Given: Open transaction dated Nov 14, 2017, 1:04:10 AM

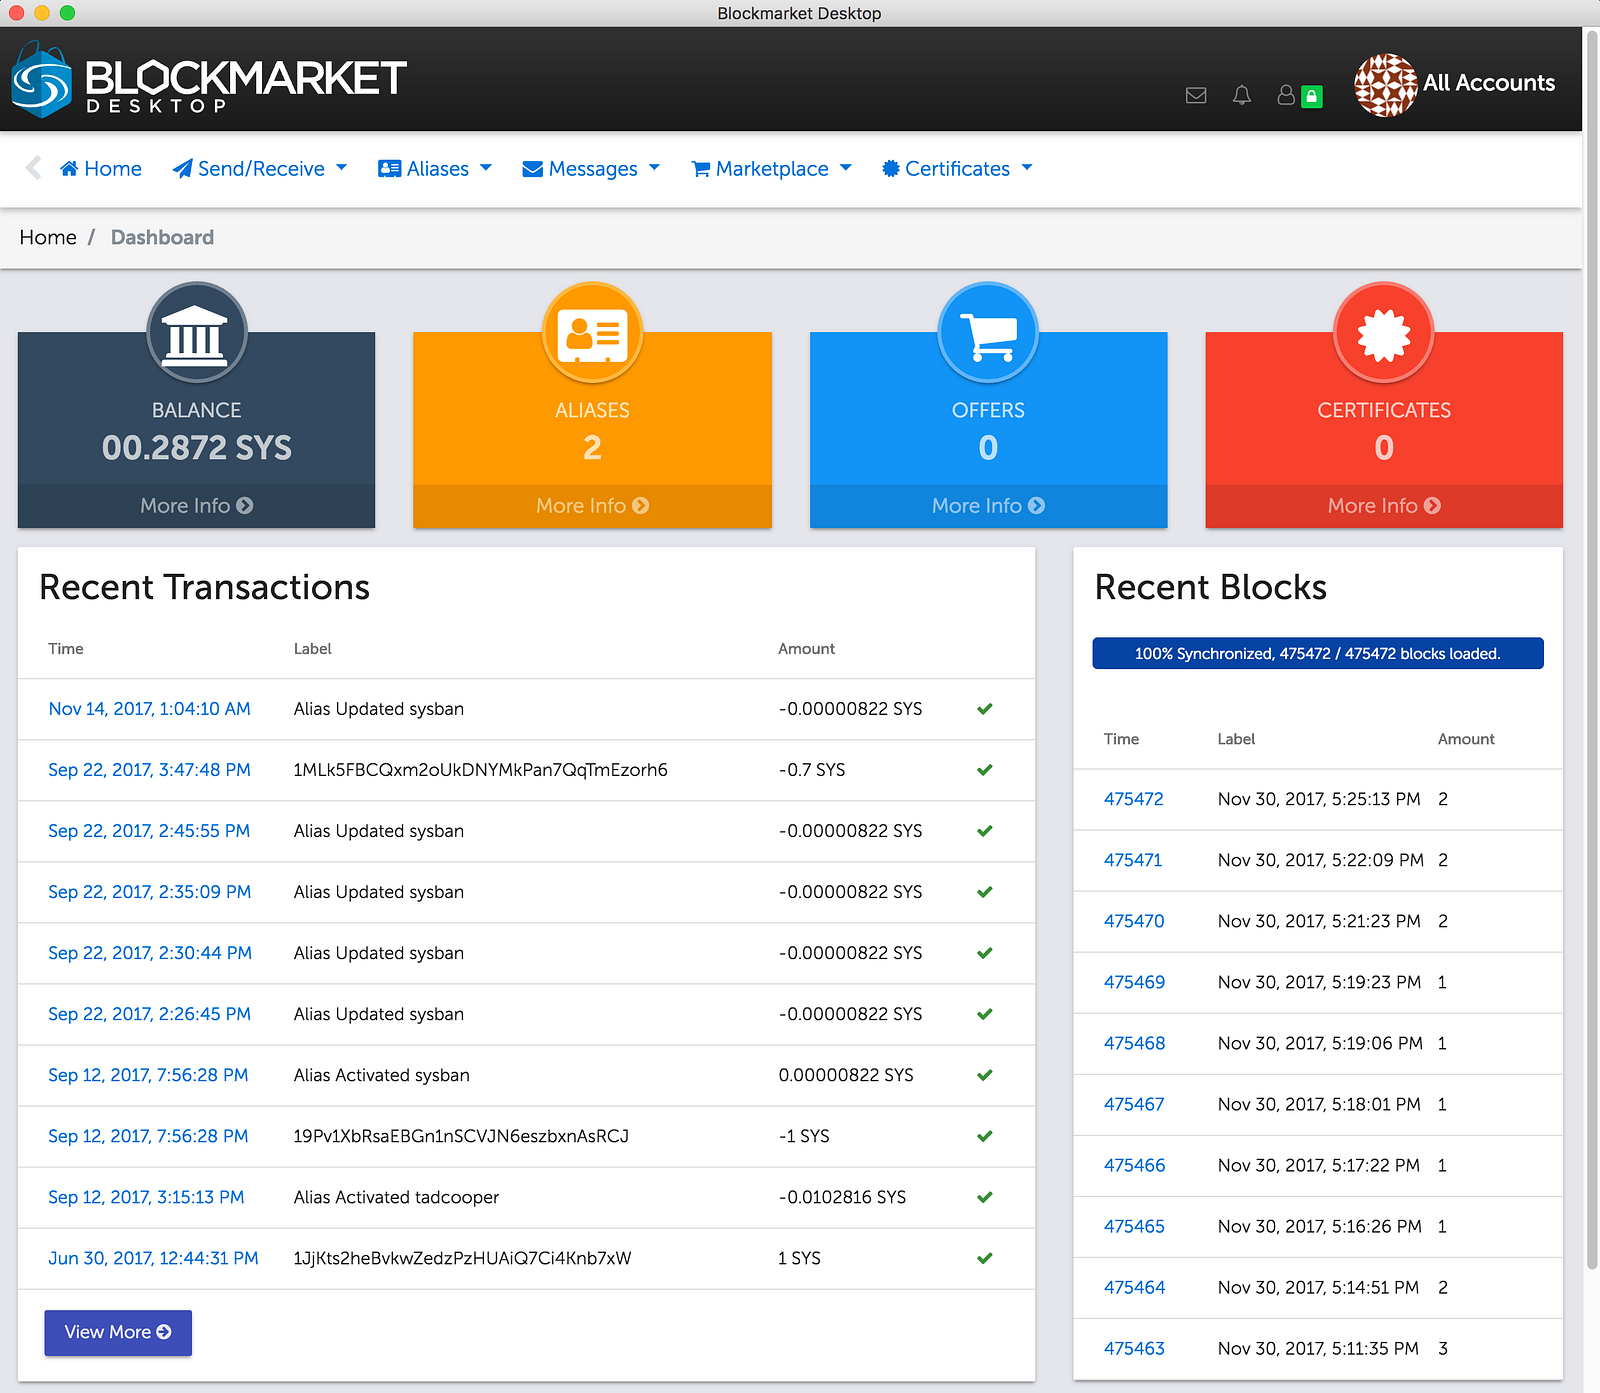Looking at the screenshot, I should pyautogui.click(x=150, y=709).
